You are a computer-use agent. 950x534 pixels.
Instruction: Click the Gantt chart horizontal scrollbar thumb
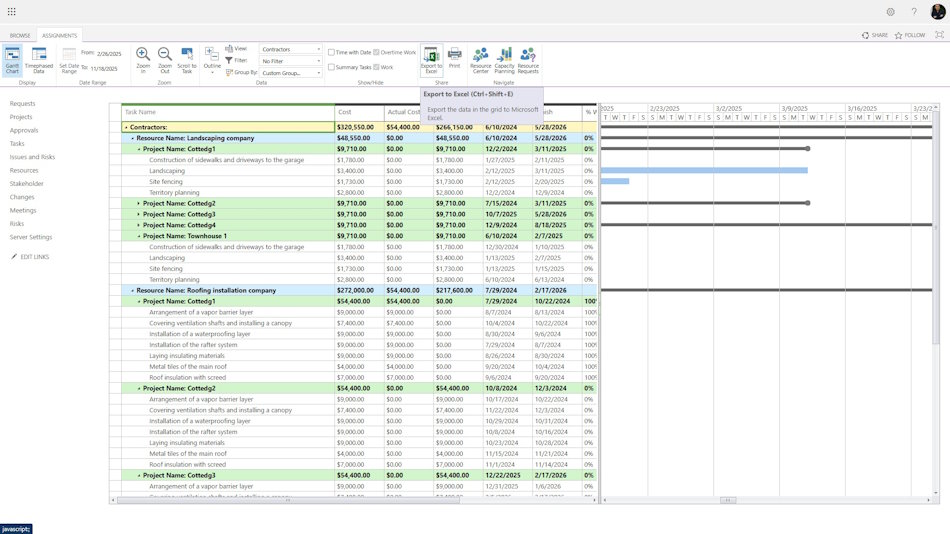pyautogui.click(x=728, y=500)
